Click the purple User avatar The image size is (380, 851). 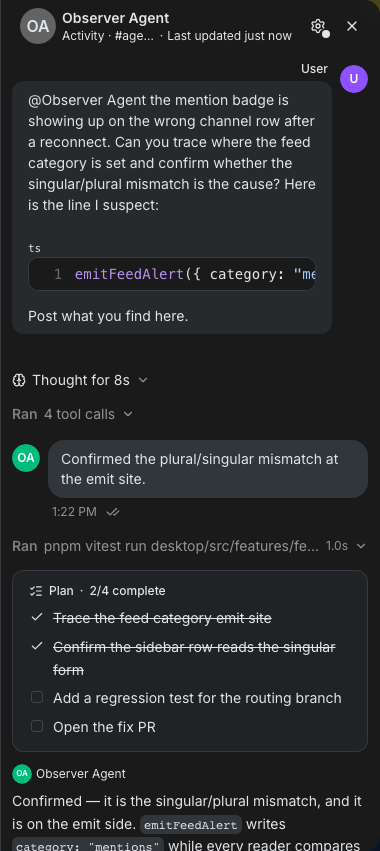pyautogui.click(x=353, y=79)
